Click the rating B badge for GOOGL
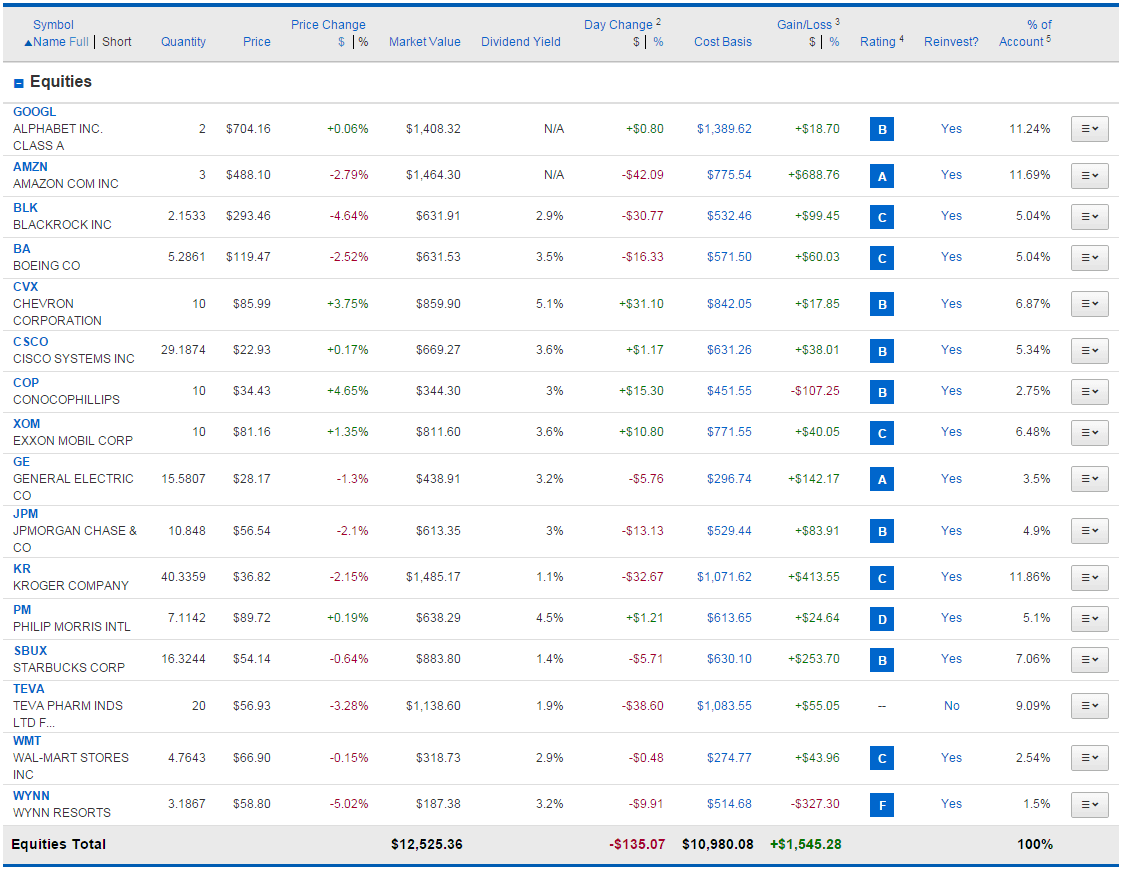The height and width of the screenshot is (869, 1121). (x=882, y=129)
